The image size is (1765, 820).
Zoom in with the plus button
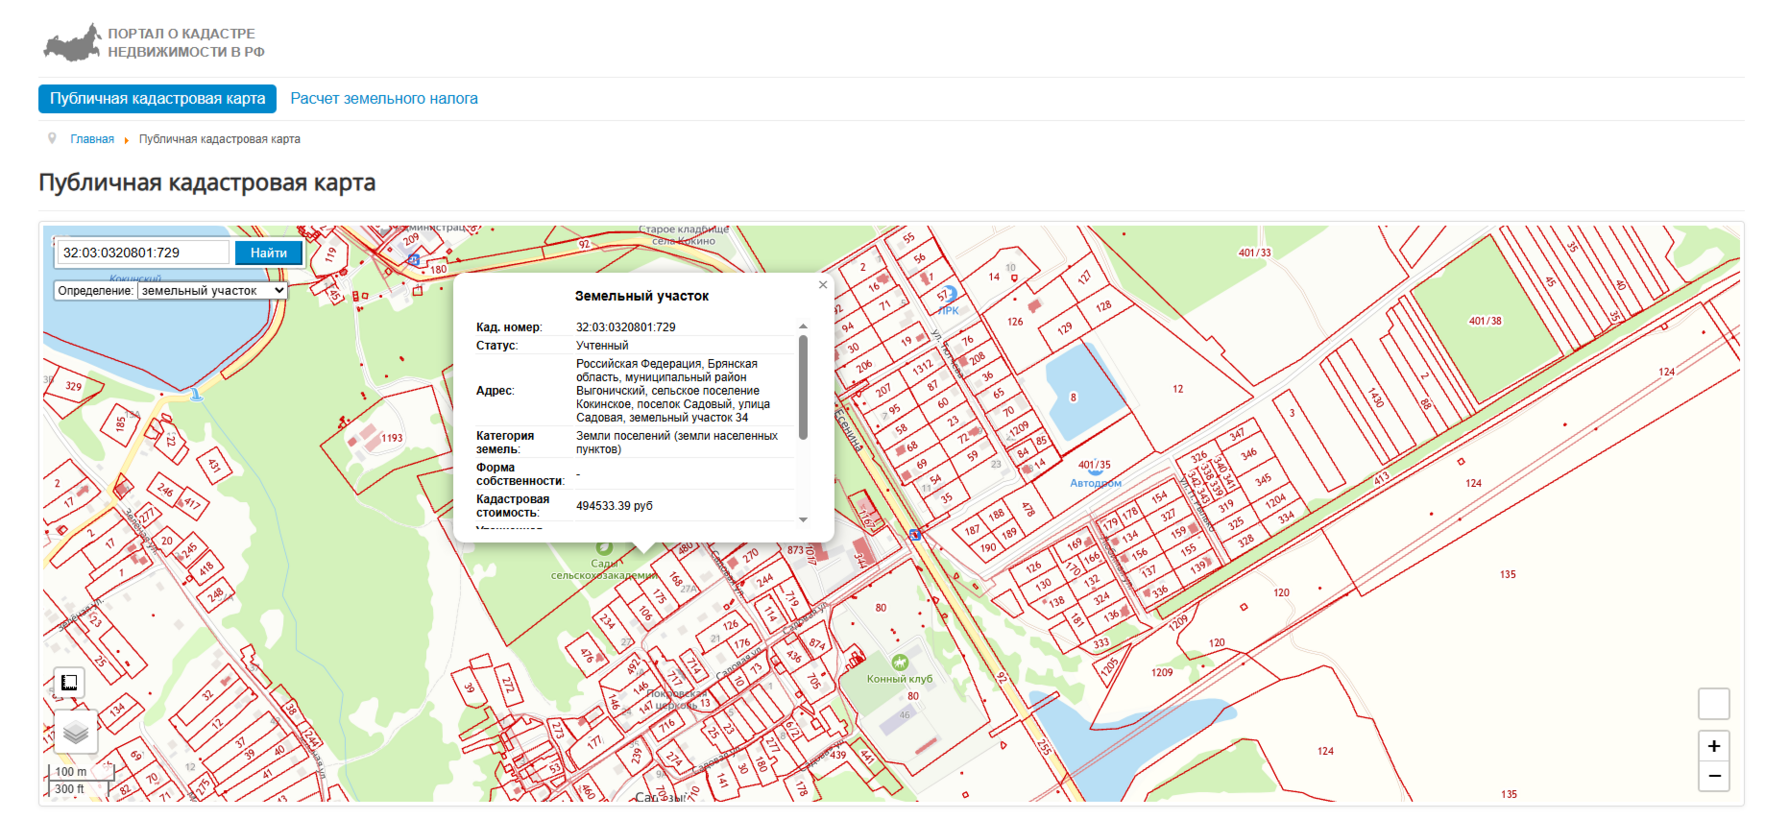coord(1713,746)
